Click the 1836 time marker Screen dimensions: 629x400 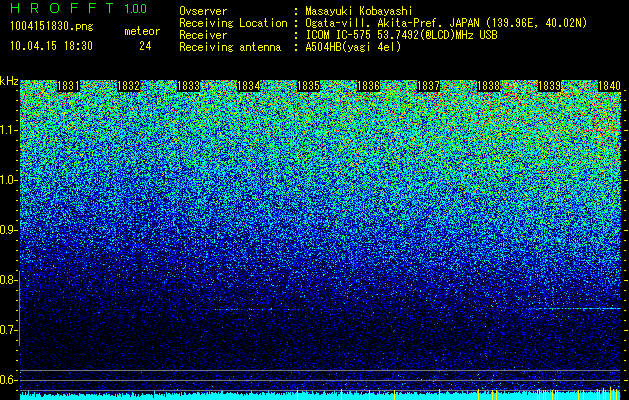pos(368,86)
